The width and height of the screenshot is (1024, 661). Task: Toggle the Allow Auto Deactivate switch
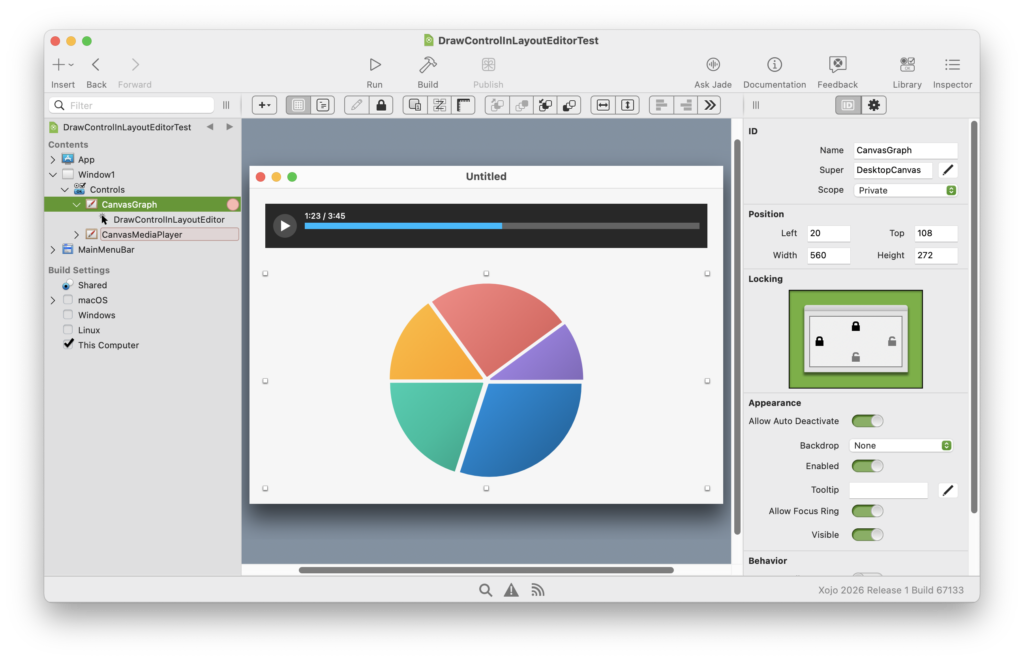pyautogui.click(x=867, y=421)
